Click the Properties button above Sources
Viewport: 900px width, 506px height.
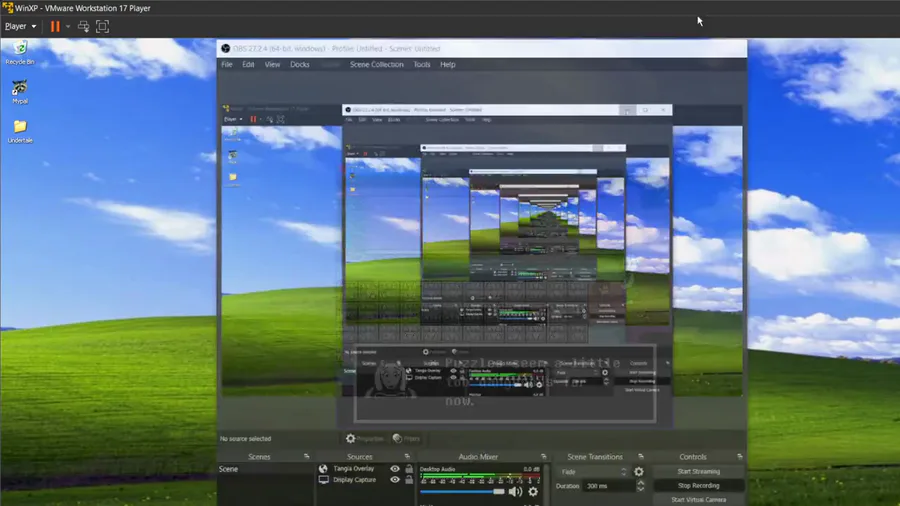[365, 438]
